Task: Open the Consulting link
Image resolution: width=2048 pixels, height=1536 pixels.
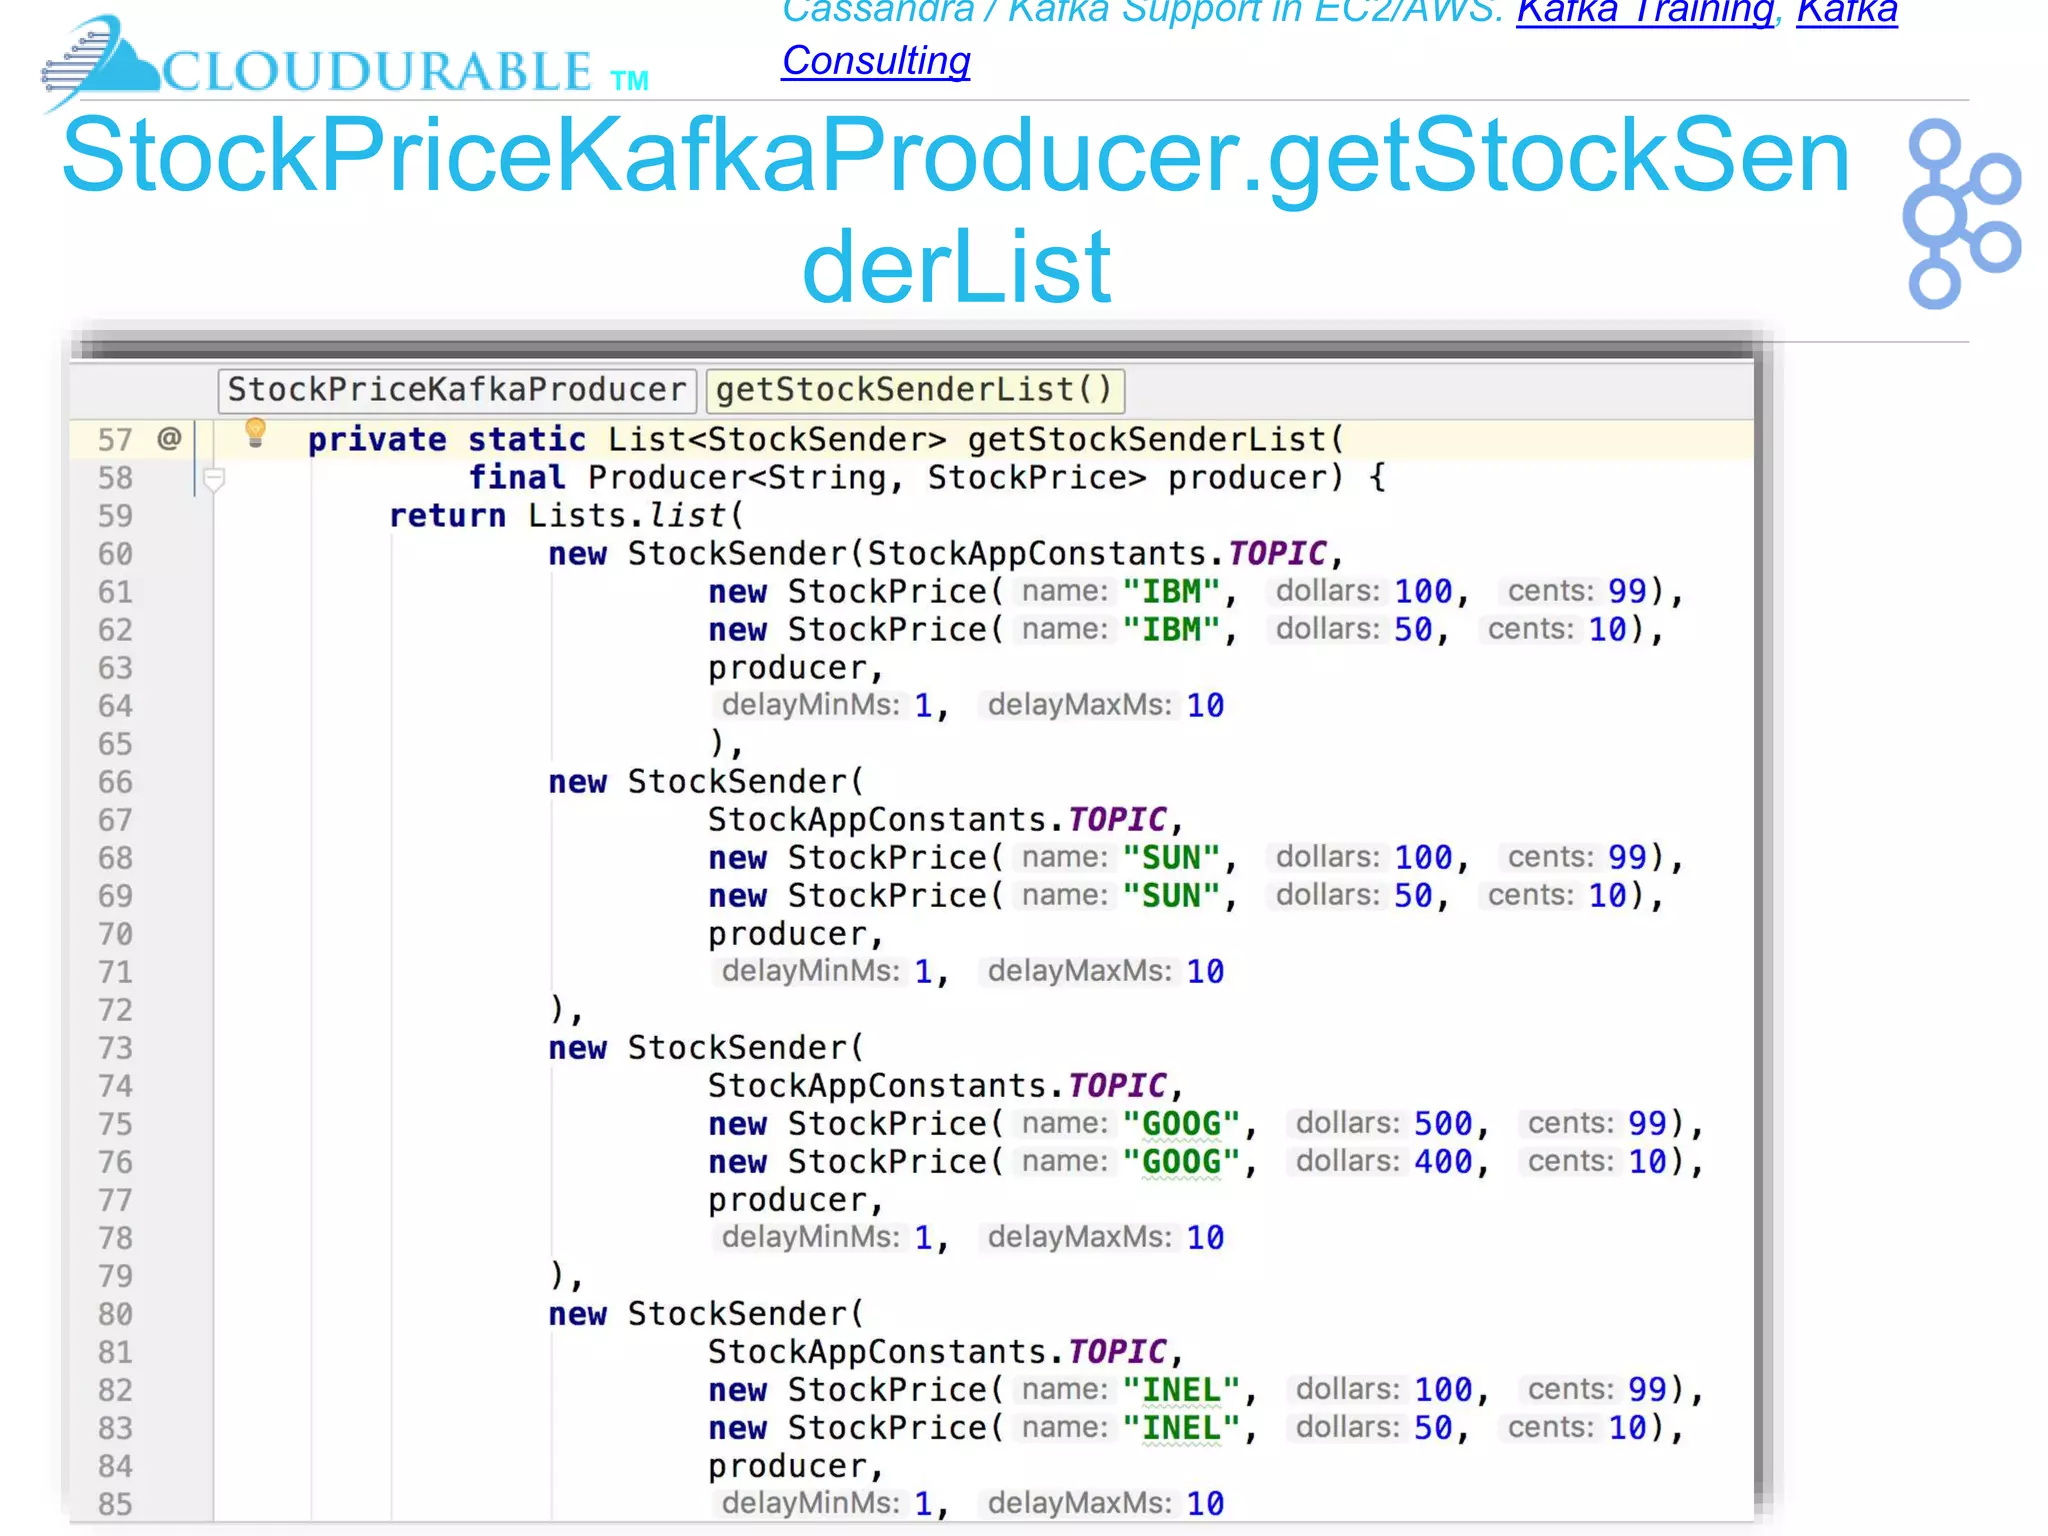Action: [x=876, y=62]
